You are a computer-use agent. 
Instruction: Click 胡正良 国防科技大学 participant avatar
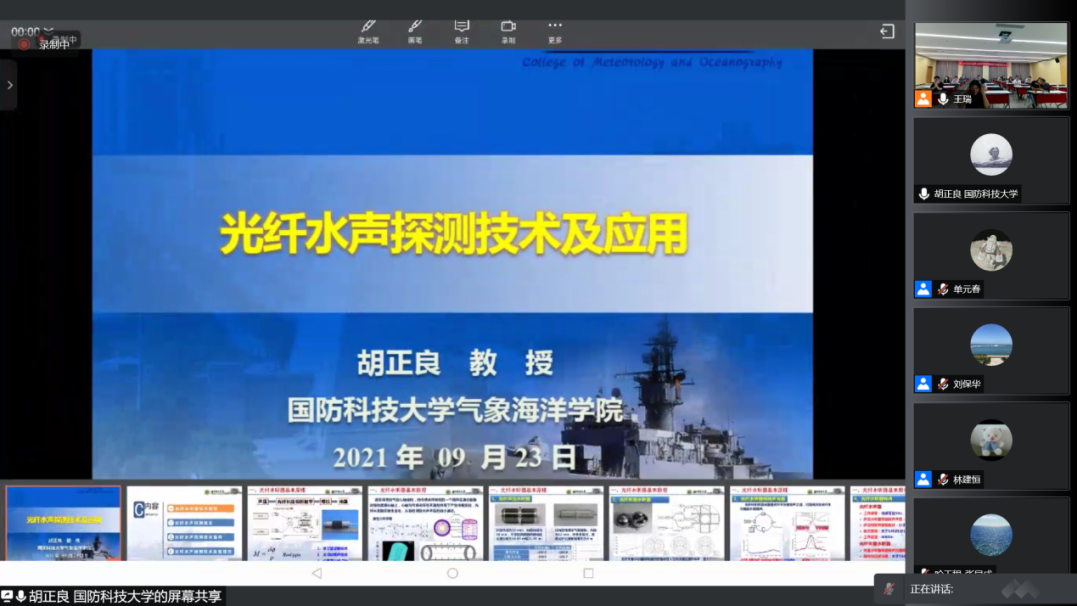(x=991, y=155)
